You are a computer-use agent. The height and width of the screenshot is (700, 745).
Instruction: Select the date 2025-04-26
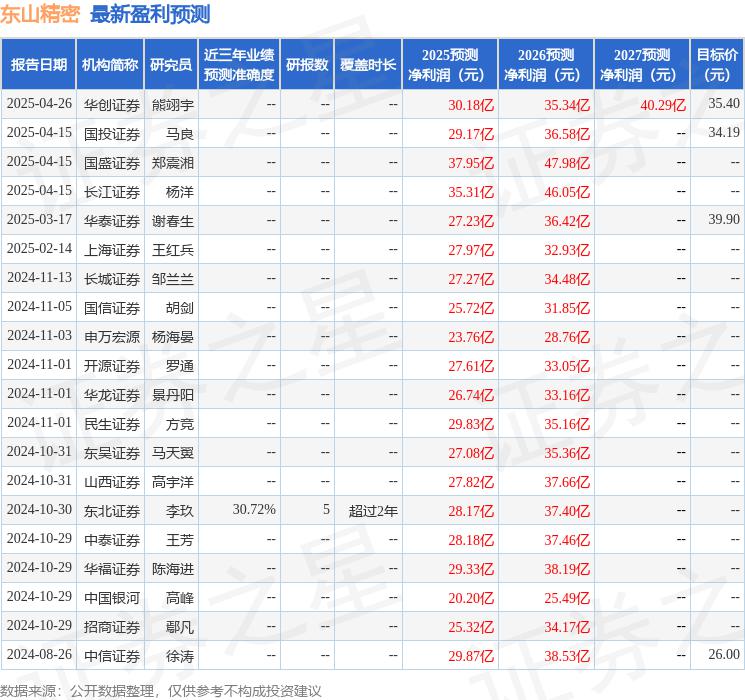39,104
